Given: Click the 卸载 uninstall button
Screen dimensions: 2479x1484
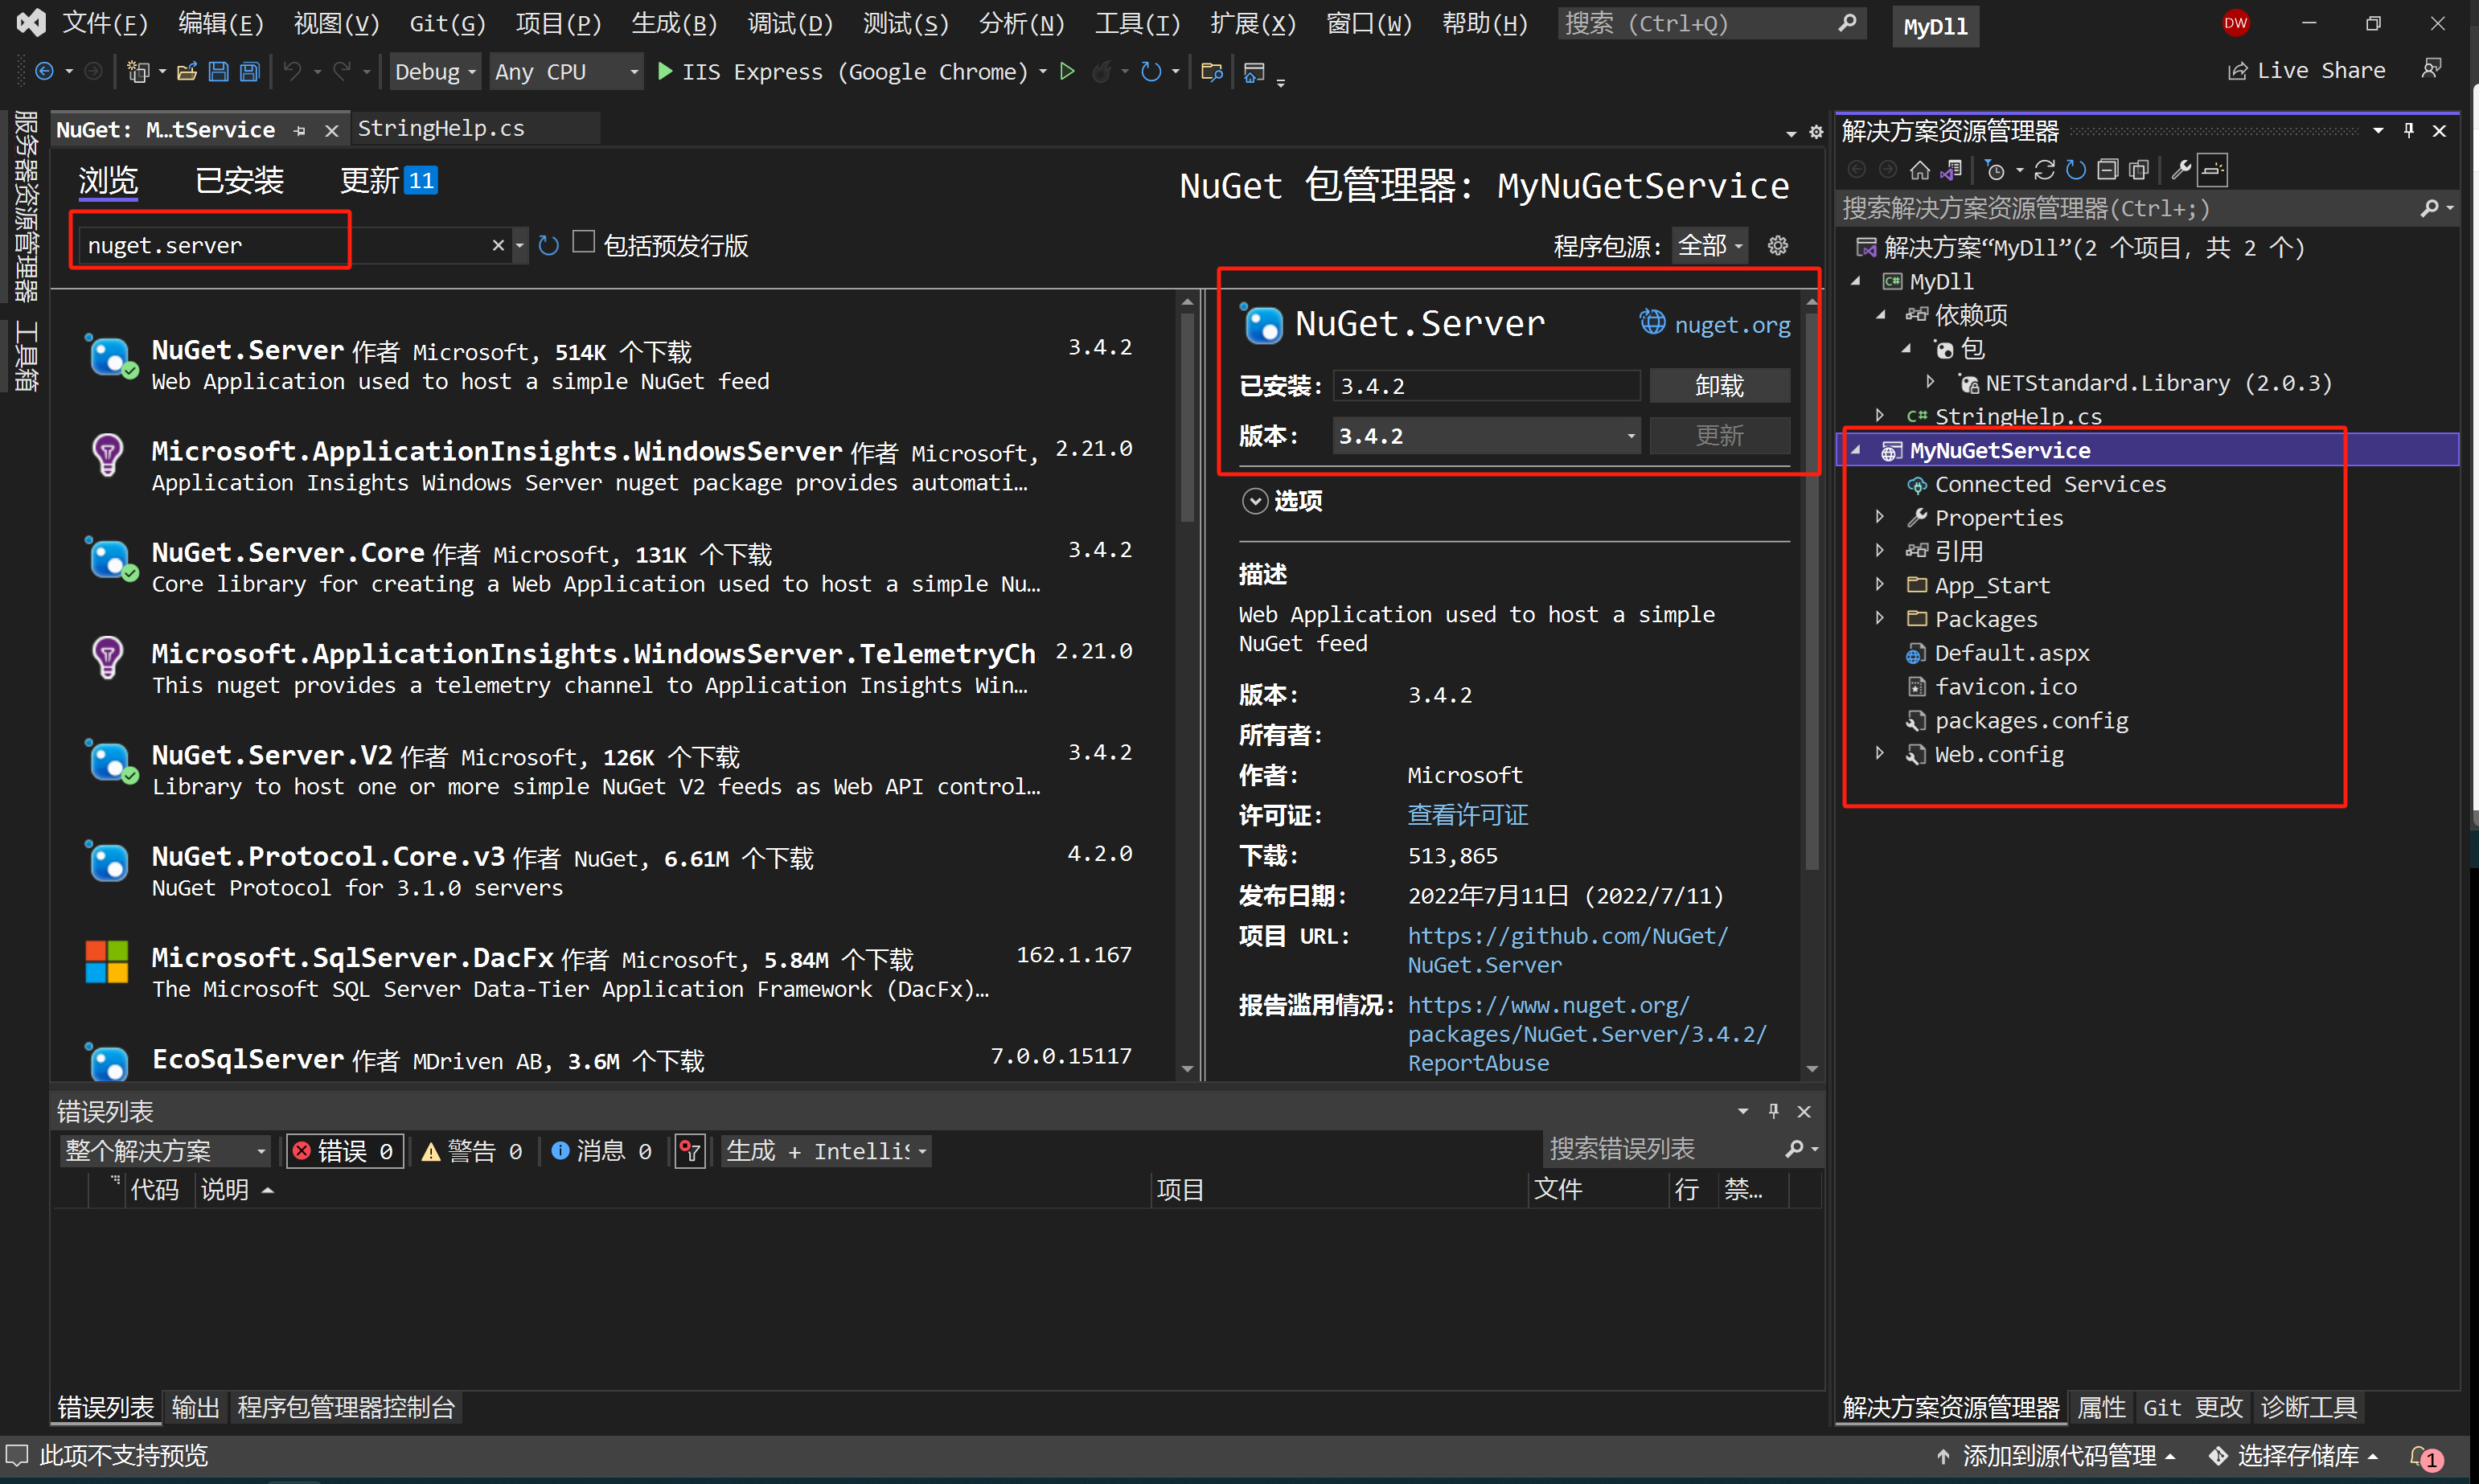Looking at the screenshot, I should 1719,386.
